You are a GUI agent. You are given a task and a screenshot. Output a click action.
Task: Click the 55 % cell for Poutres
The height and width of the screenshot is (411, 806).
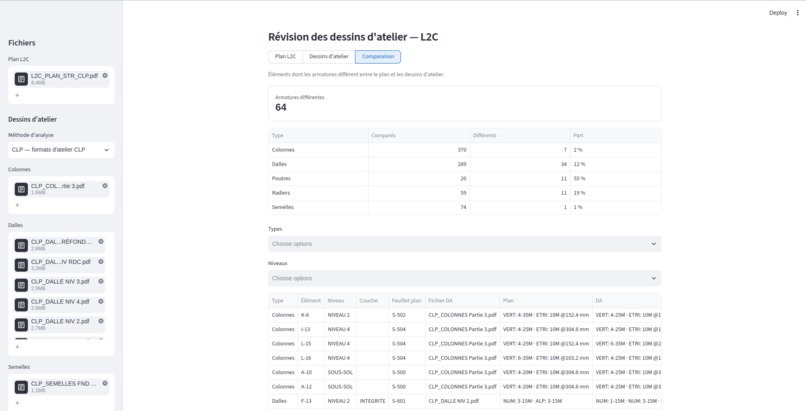point(615,179)
